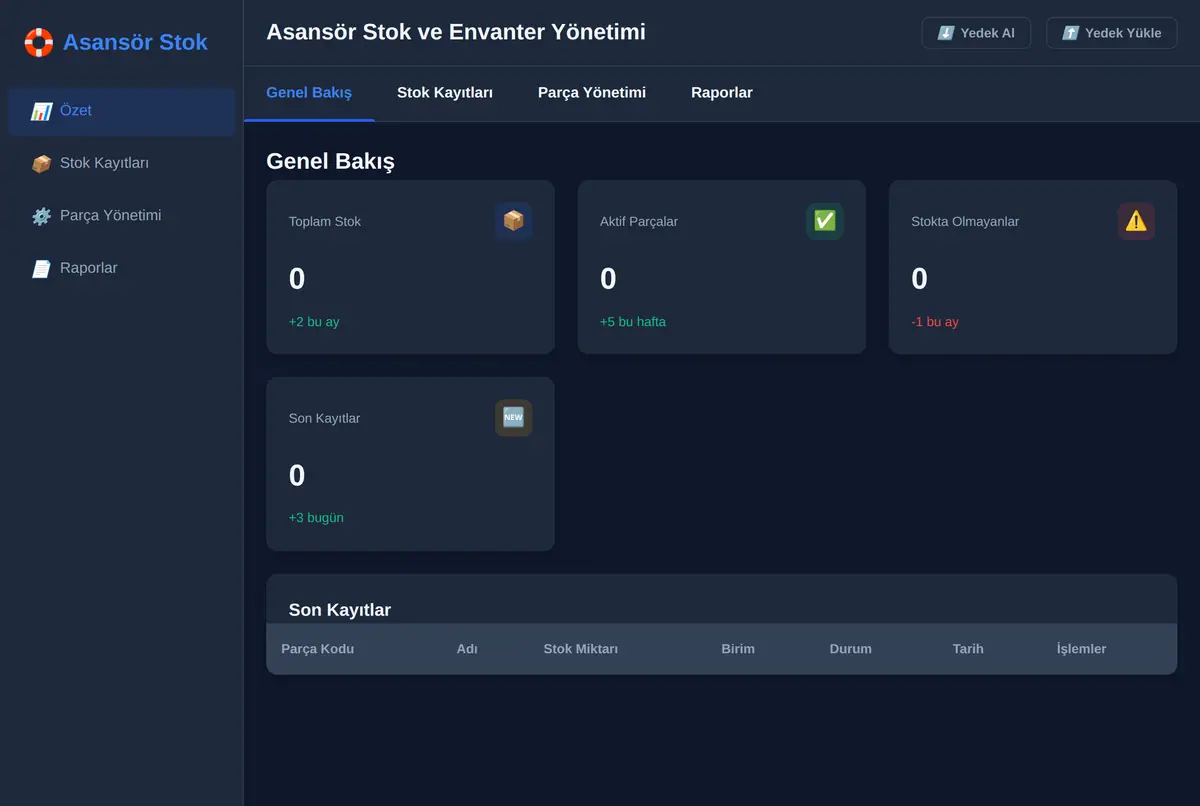
Task: Click the Asansör Stok brand title
Action: (x=135, y=42)
